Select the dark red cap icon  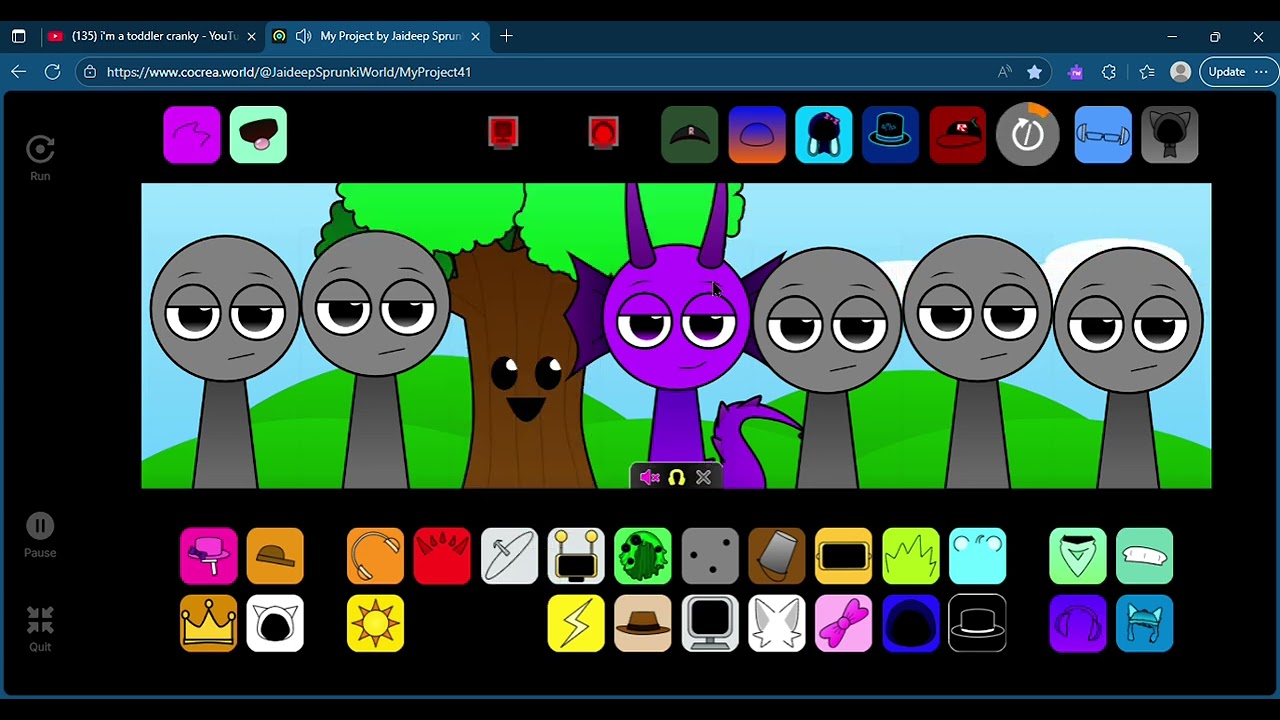tap(957, 134)
